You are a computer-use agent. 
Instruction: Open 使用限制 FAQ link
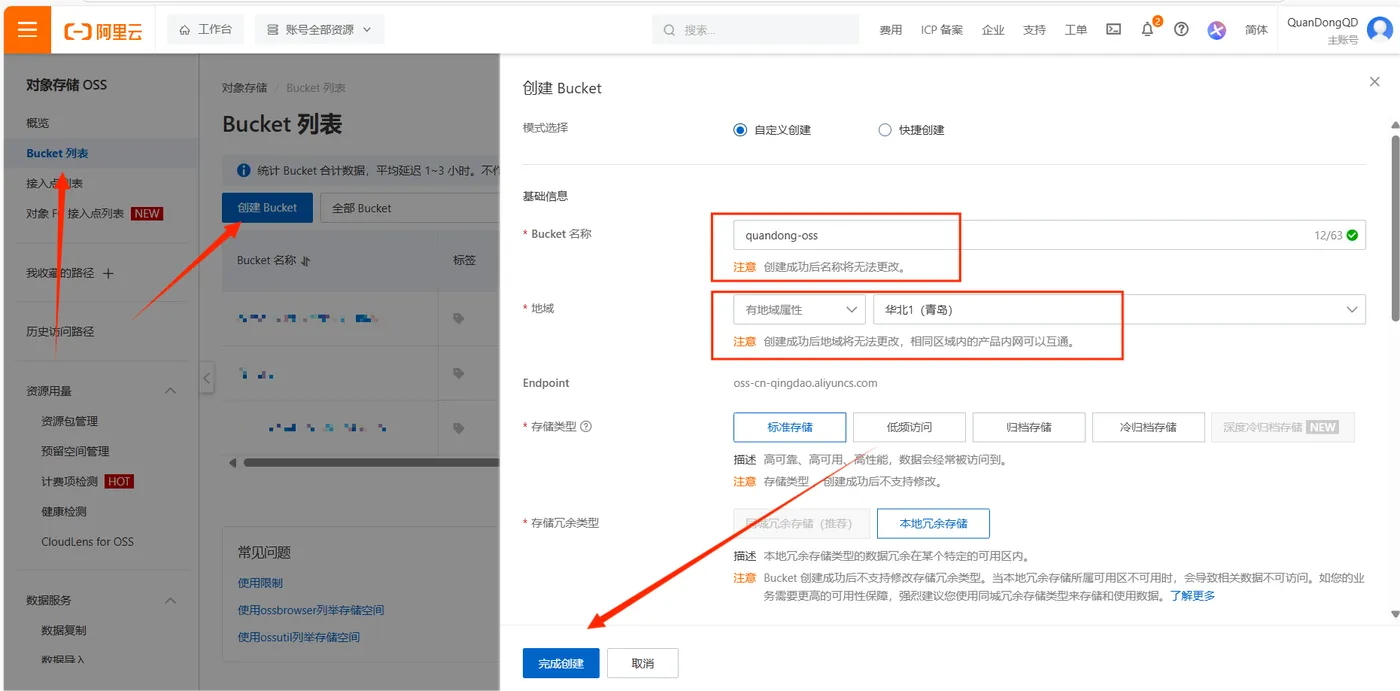tap(260, 583)
